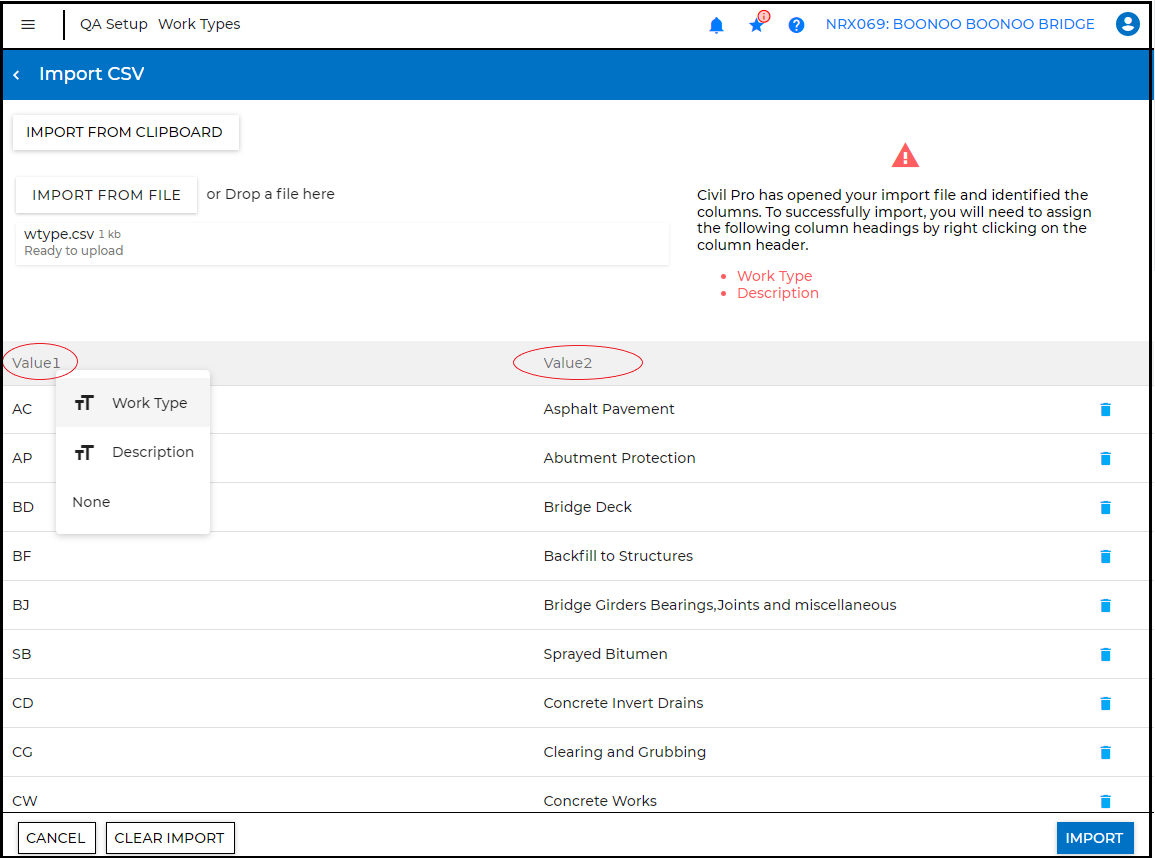Click the Value1 column header
The width and height of the screenshot is (1155, 858).
click(x=36, y=363)
